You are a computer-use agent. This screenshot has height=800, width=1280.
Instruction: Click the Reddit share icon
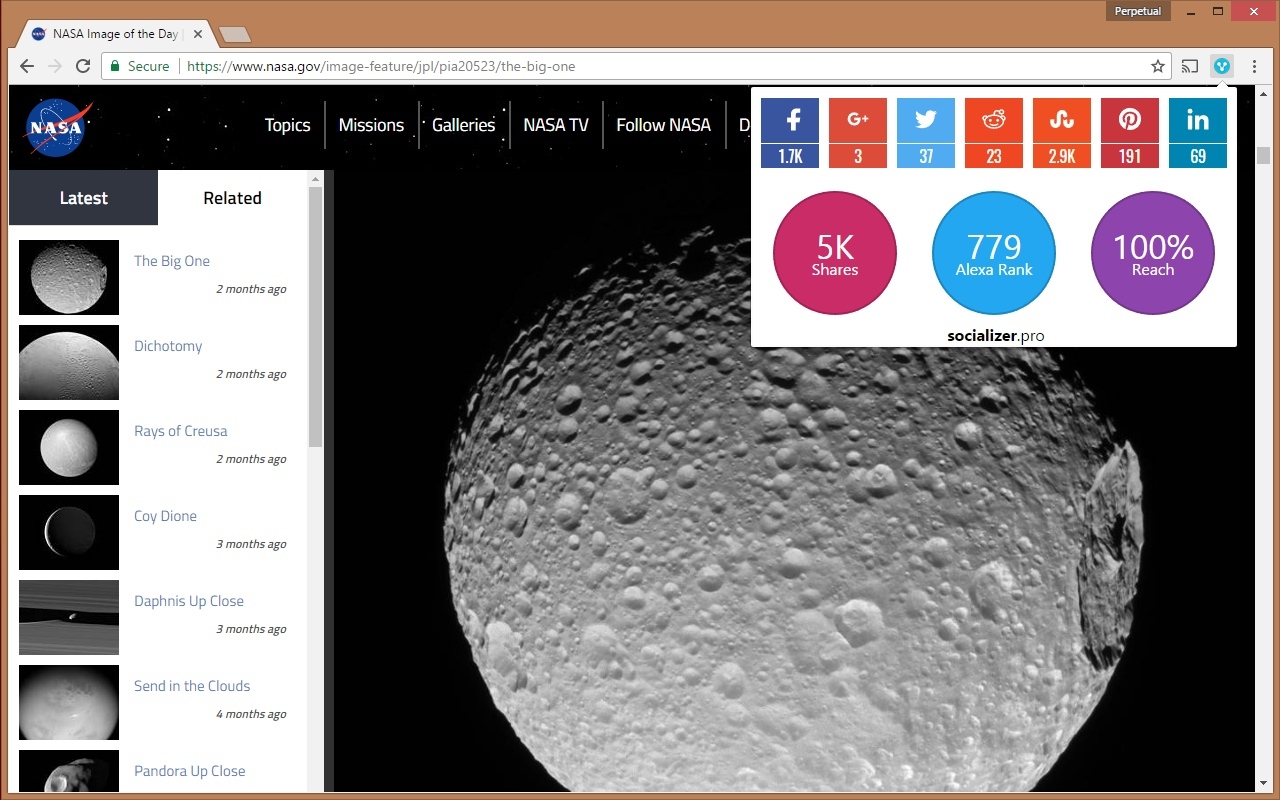click(994, 120)
